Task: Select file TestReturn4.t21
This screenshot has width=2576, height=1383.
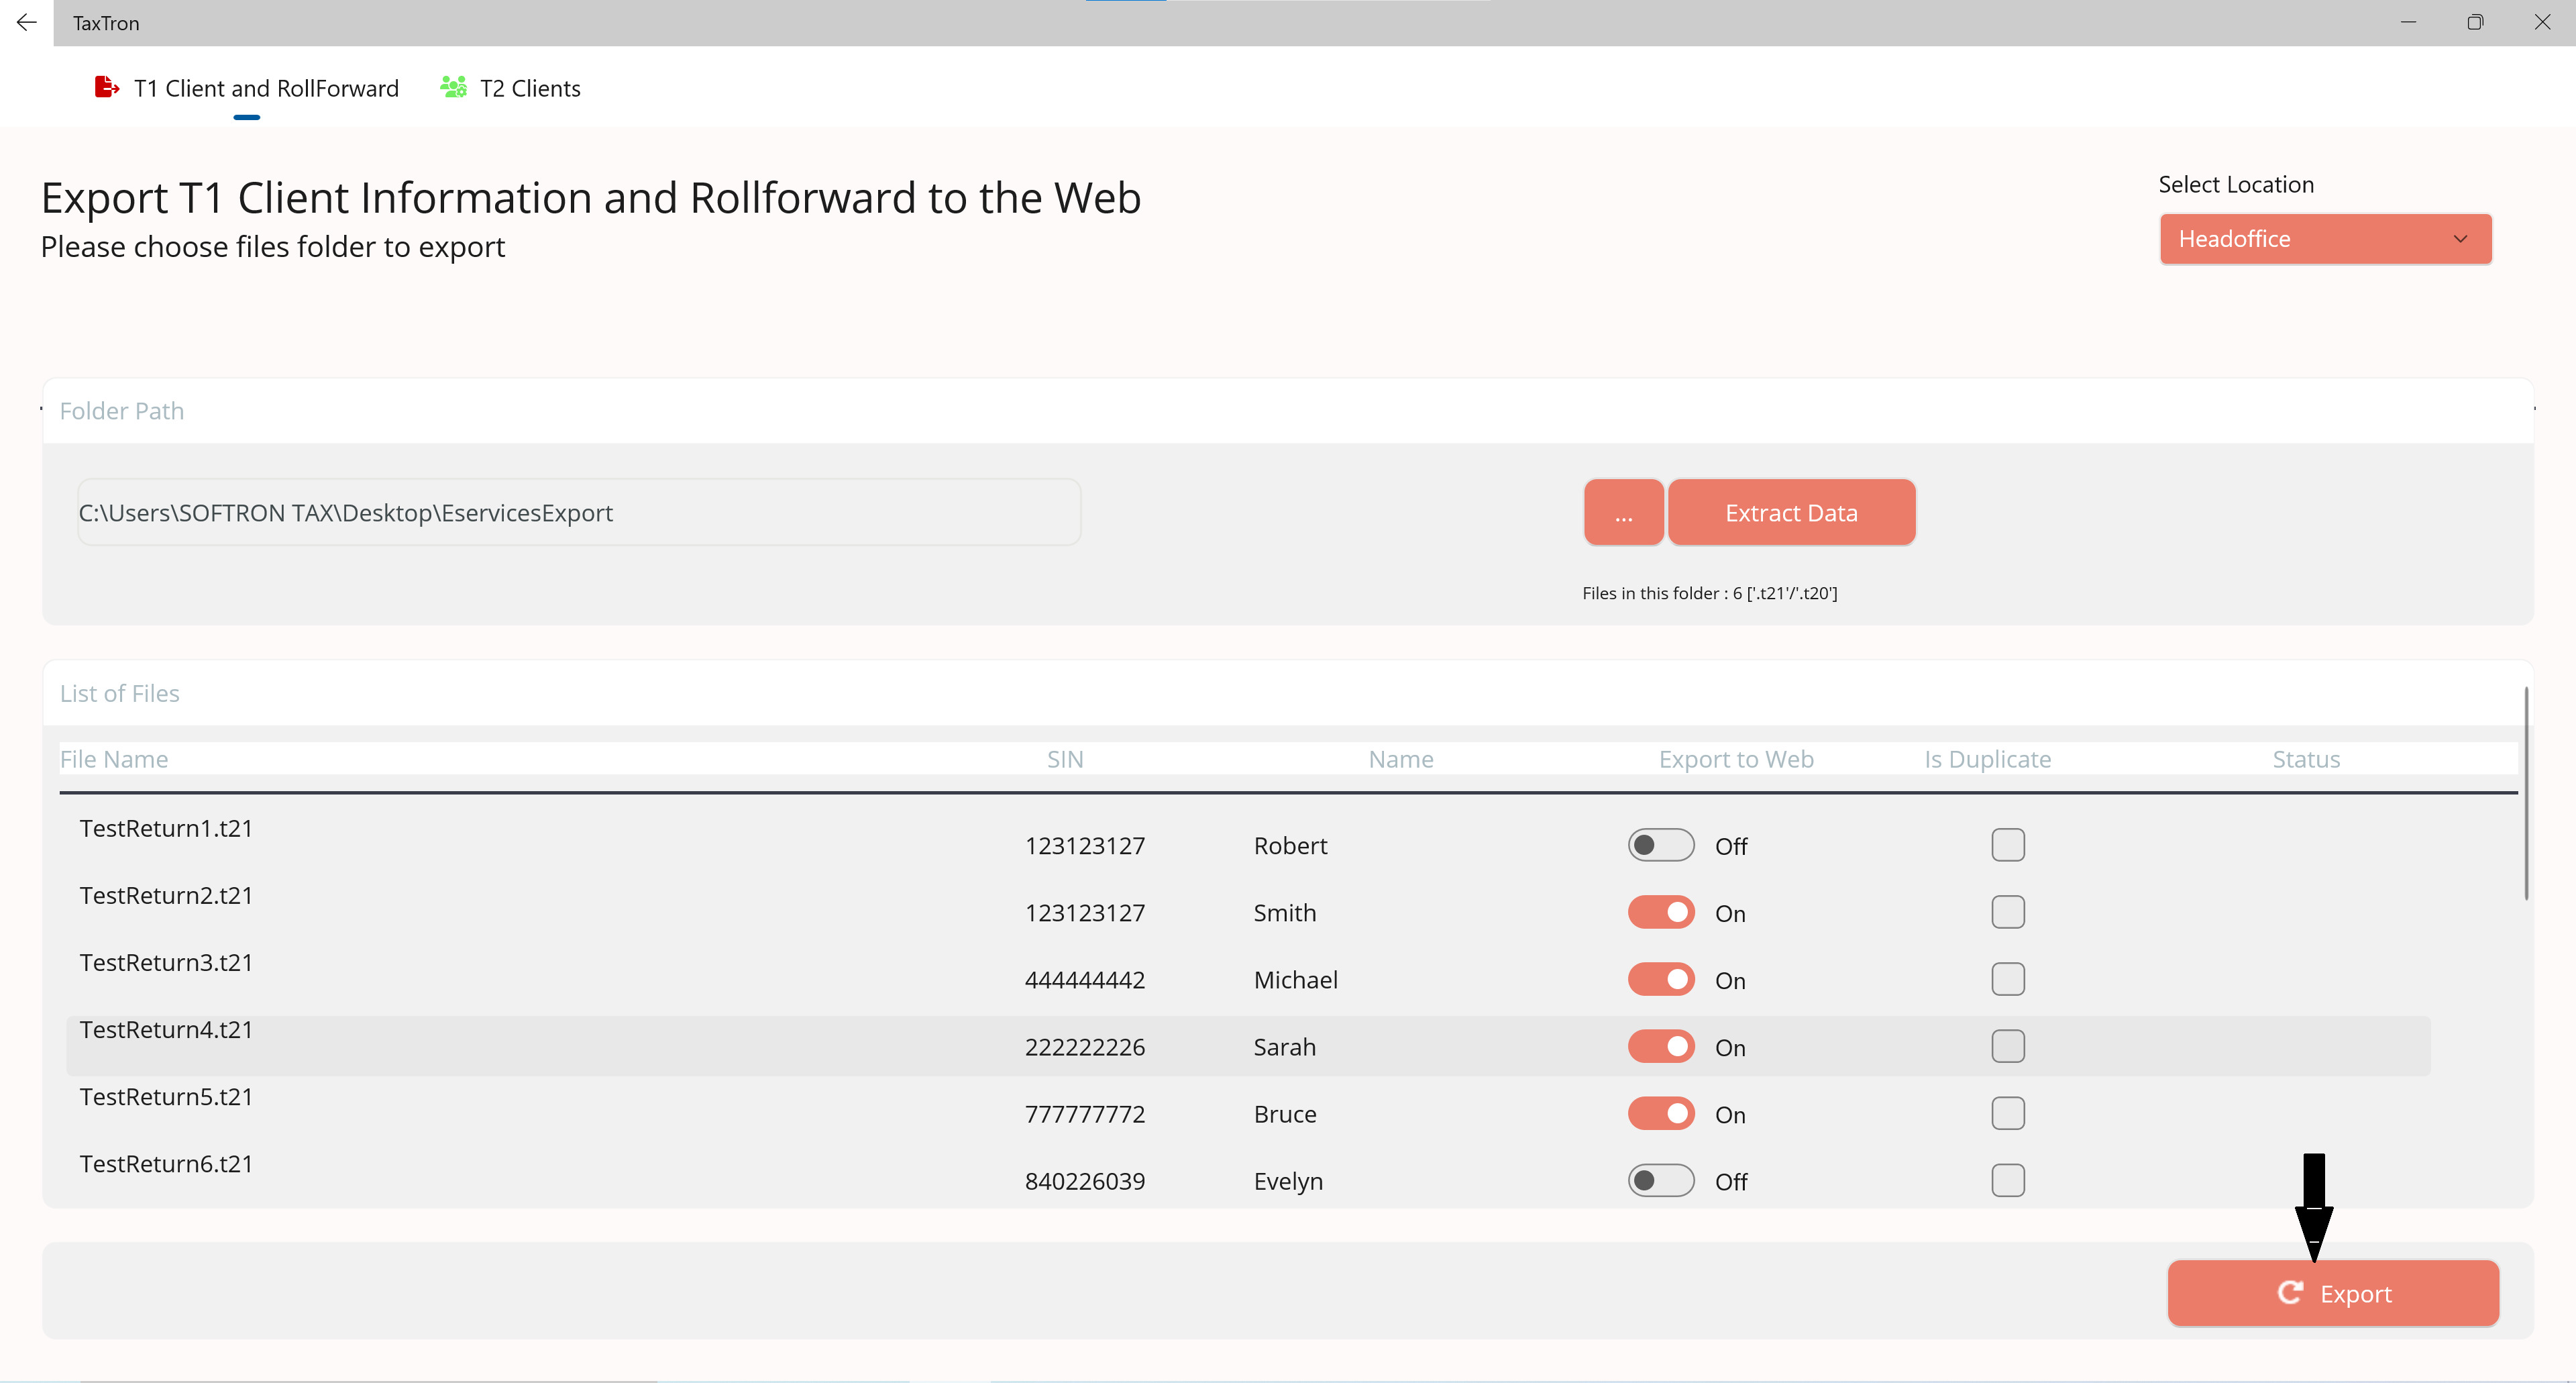Action: pyautogui.click(x=166, y=1029)
